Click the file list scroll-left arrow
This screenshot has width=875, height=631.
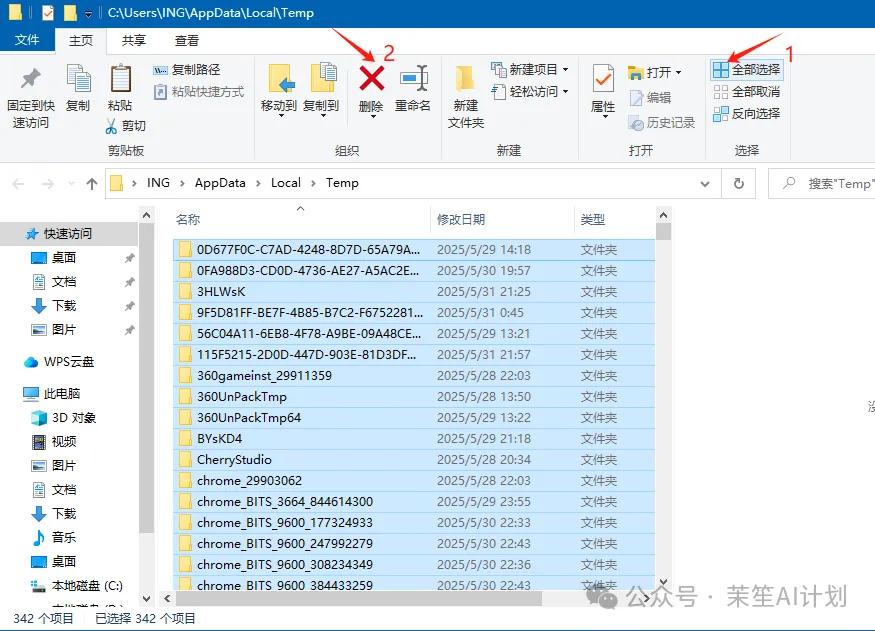pyautogui.click(x=167, y=598)
